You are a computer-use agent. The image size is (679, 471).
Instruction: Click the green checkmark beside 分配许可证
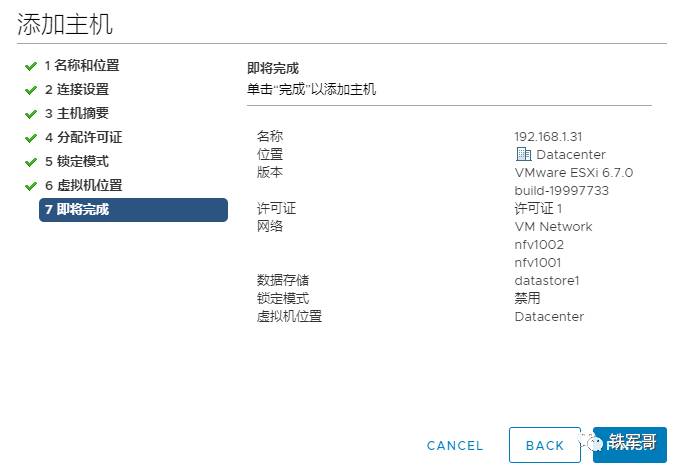(31, 138)
